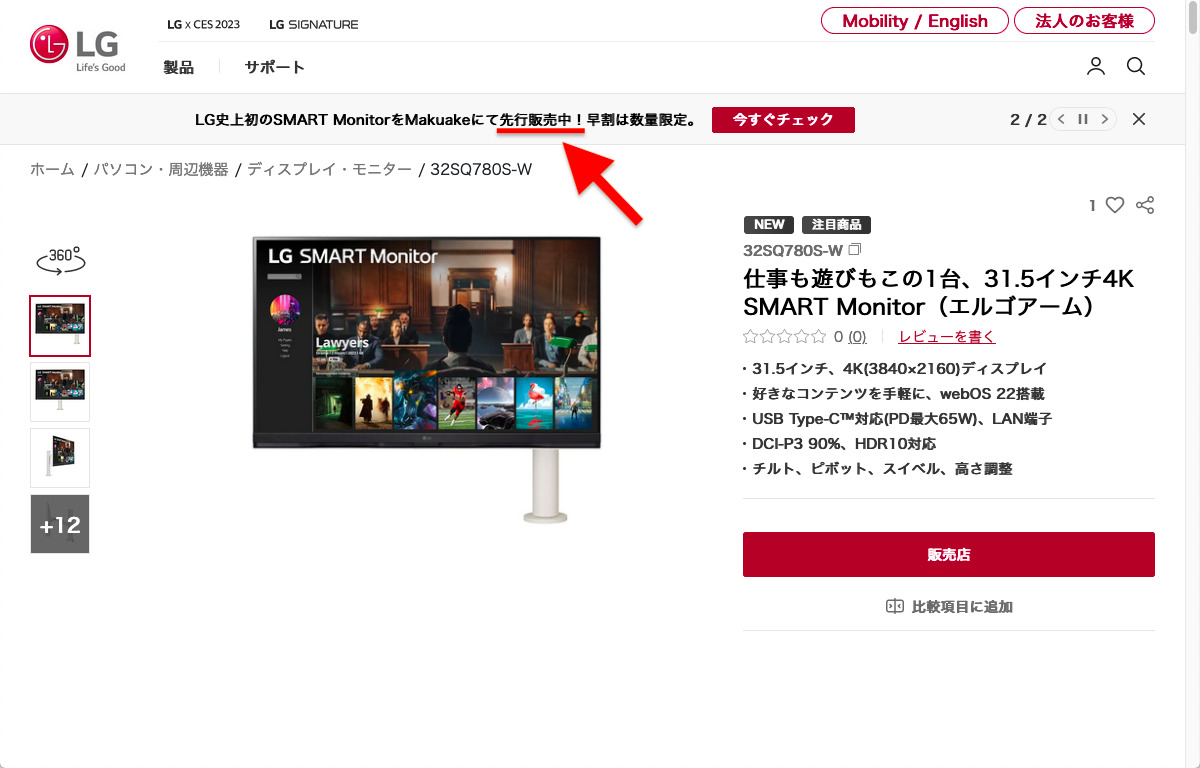Click the promo text about Makuake
1200x768 pixels.
[x=446, y=120]
